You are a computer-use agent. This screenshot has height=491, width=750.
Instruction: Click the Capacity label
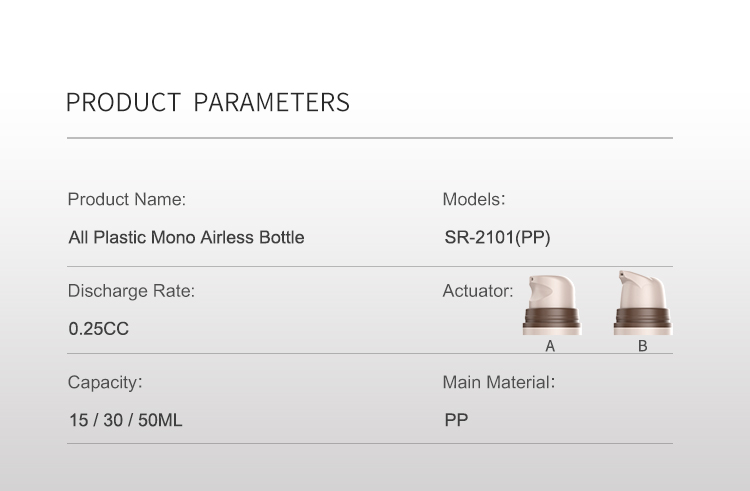pyautogui.click(x=105, y=382)
